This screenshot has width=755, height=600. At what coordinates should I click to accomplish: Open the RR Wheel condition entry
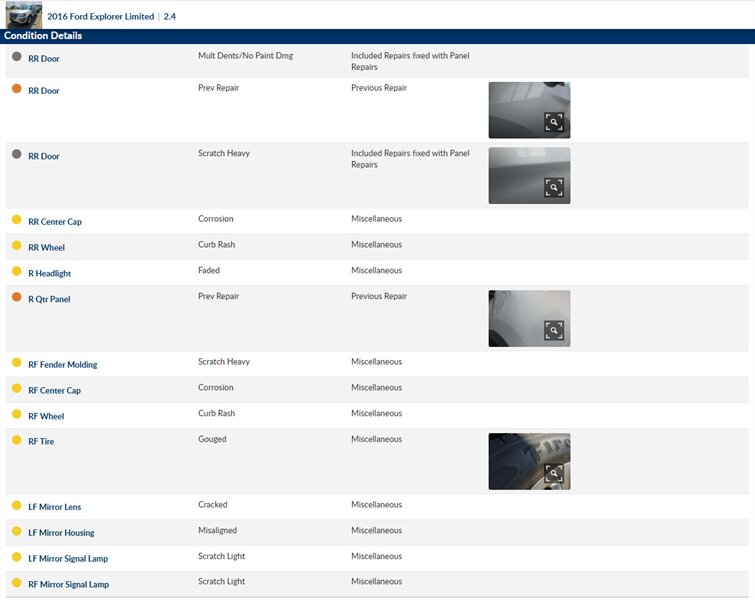tap(46, 248)
